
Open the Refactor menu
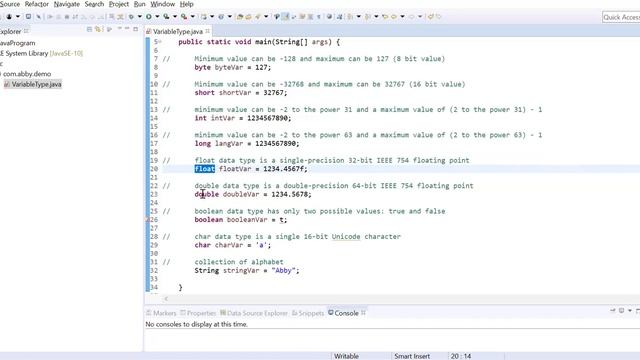pos(37,4)
